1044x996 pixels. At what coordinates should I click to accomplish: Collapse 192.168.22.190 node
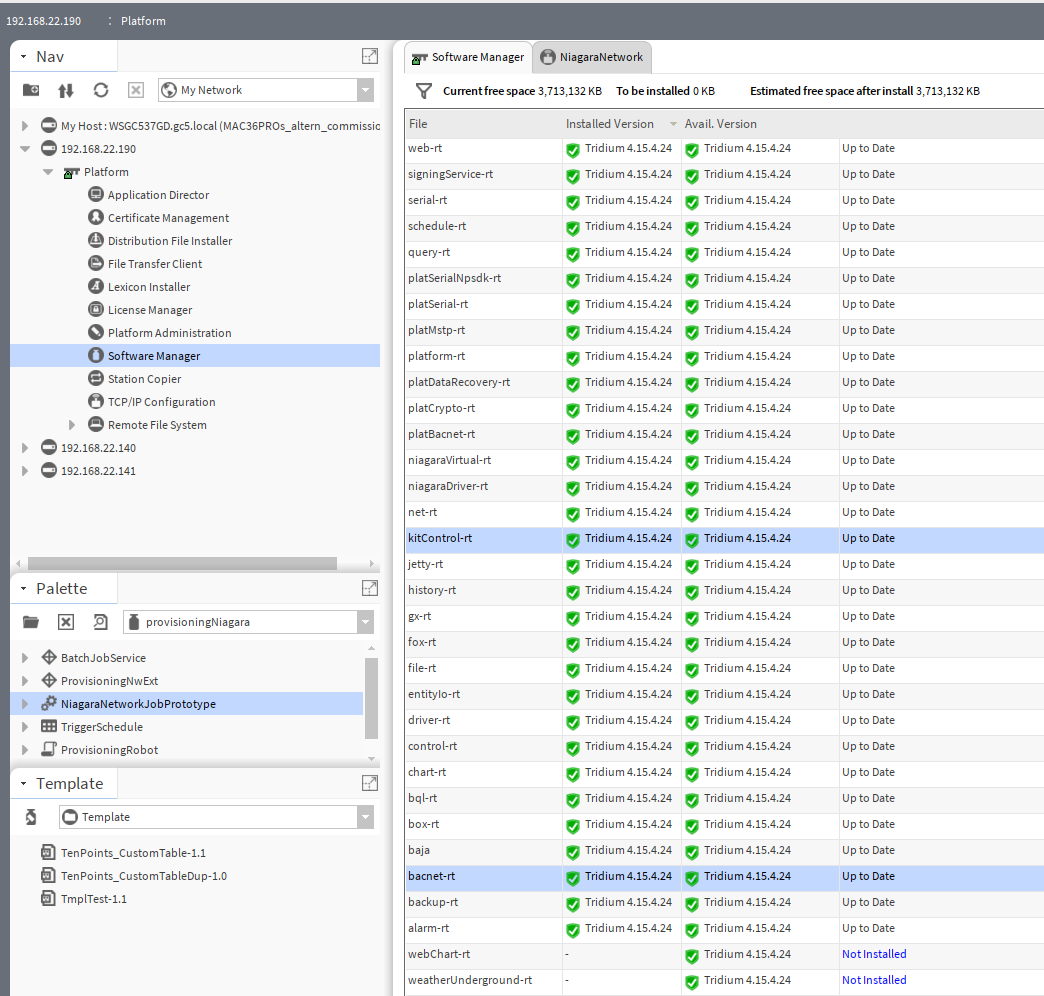coord(25,149)
